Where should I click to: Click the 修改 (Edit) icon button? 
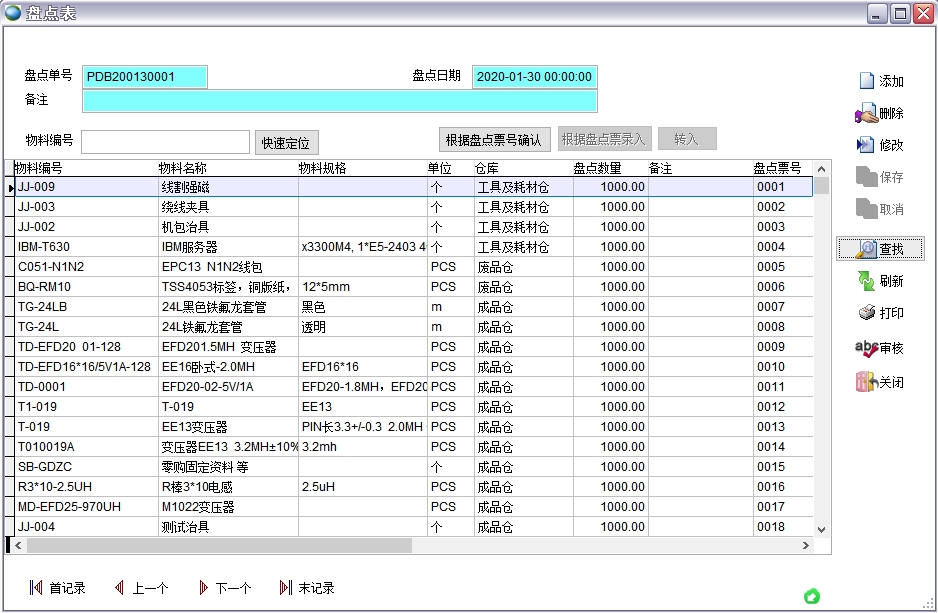tap(867, 145)
